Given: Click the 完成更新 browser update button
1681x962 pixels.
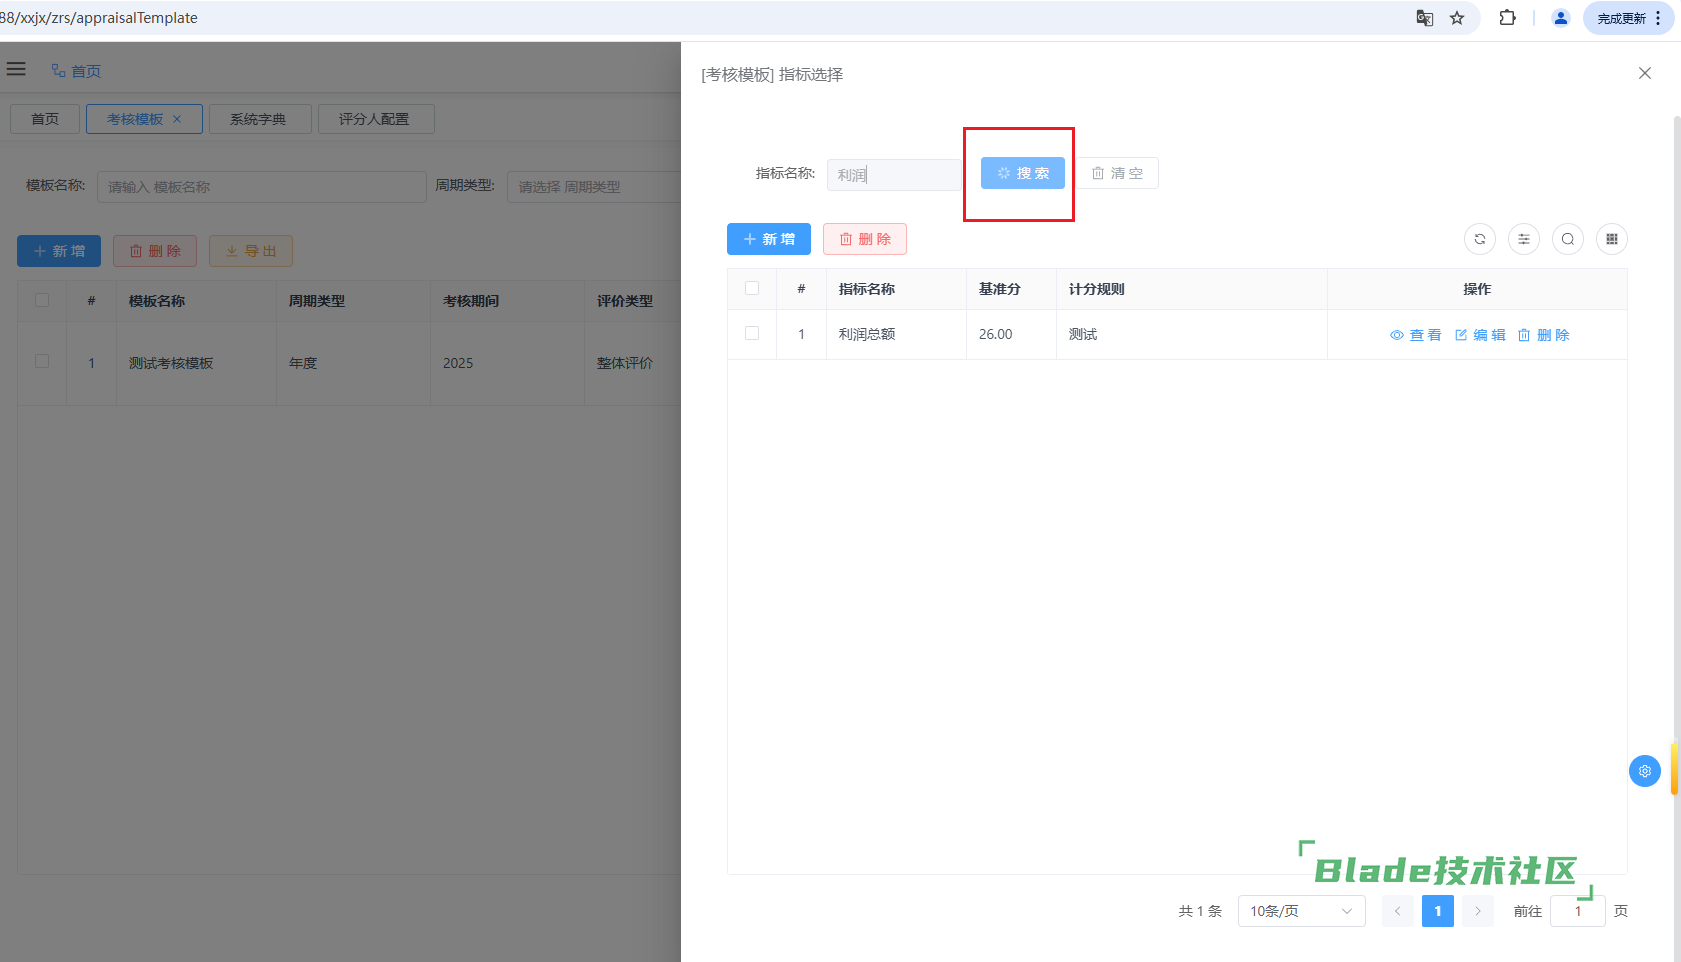Looking at the screenshot, I should click(1628, 18).
